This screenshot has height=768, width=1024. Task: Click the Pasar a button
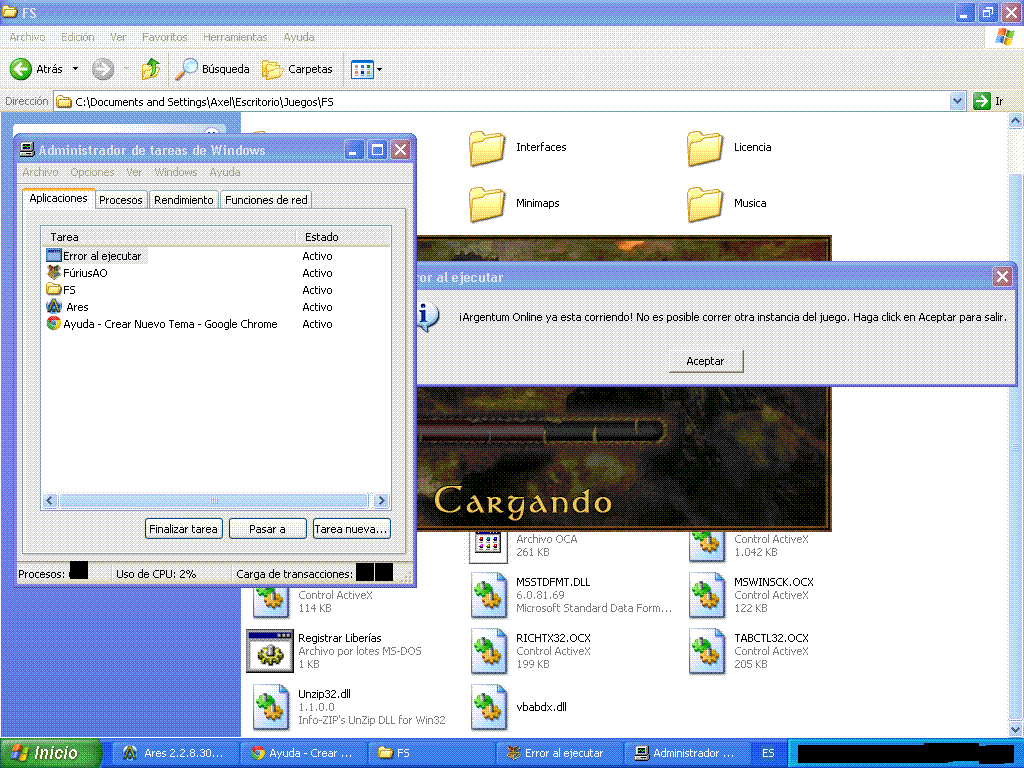[267, 529]
